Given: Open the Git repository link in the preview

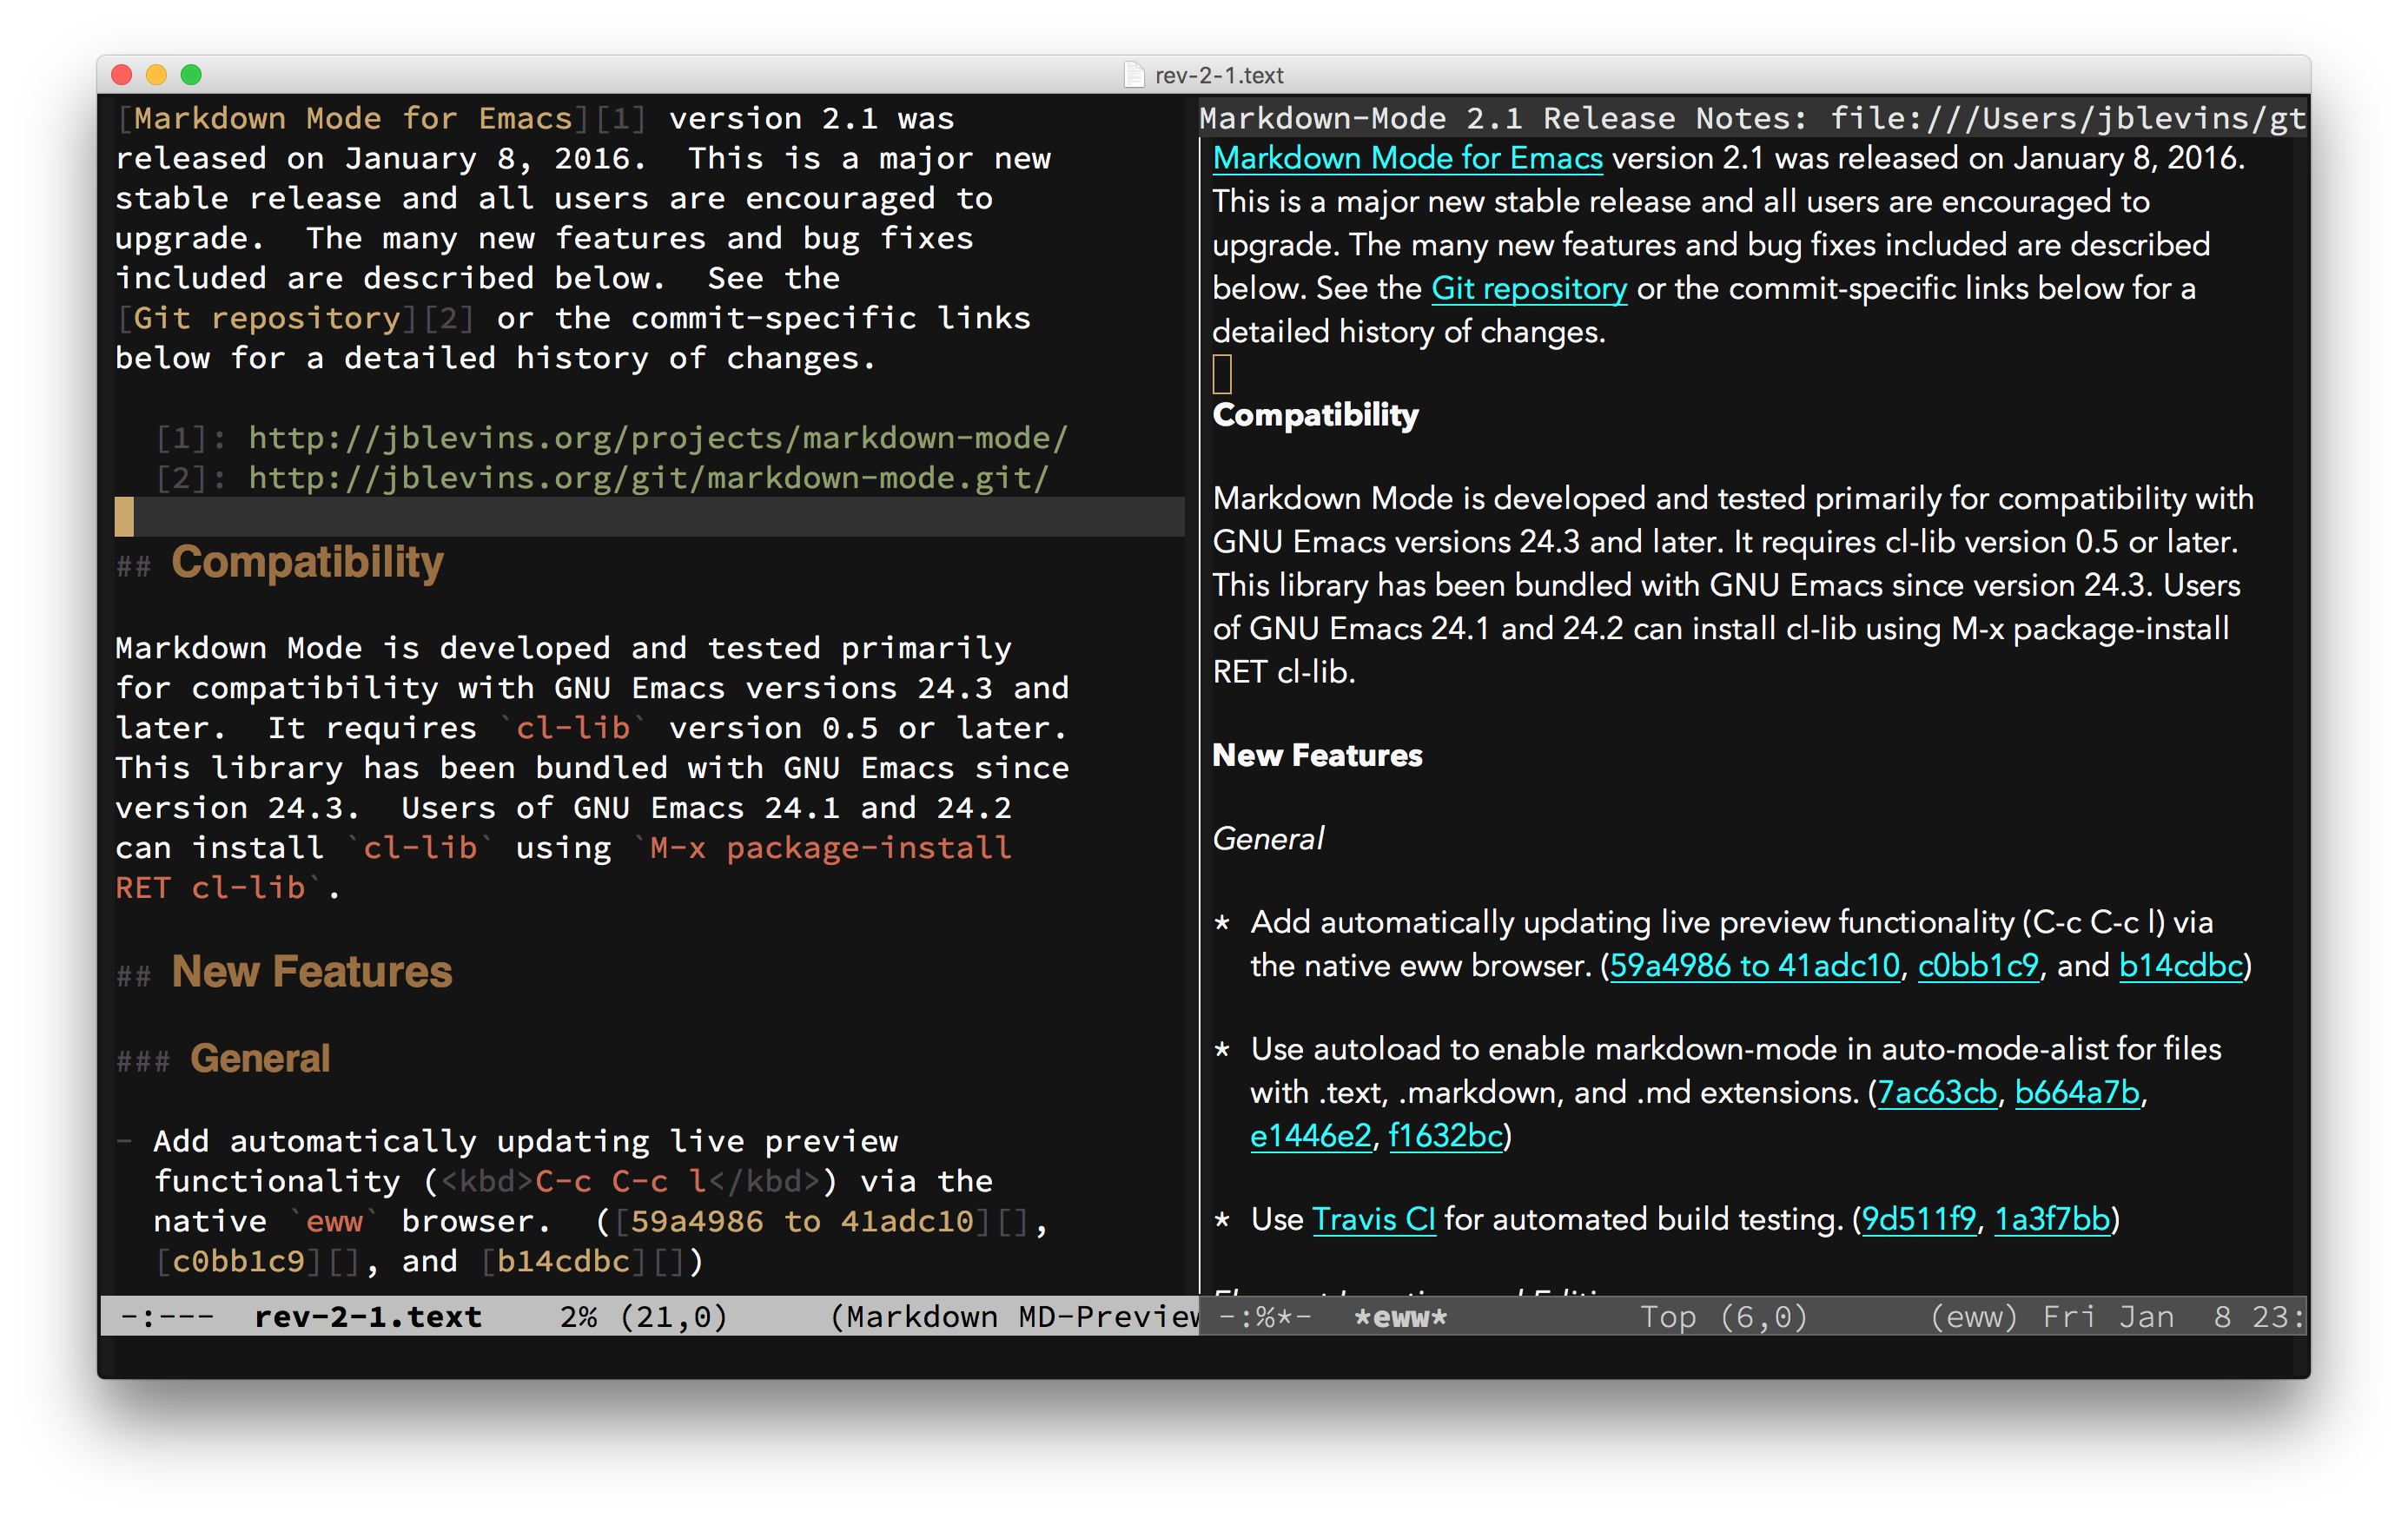Looking at the screenshot, I should (x=1529, y=288).
